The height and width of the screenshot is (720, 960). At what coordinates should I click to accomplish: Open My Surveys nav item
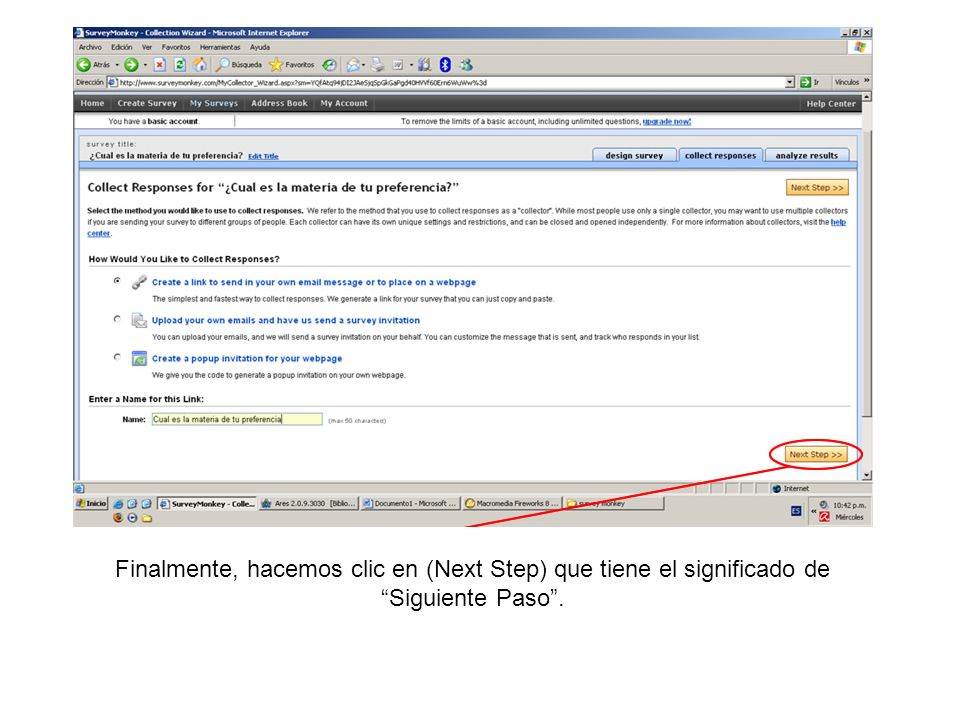(214, 103)
